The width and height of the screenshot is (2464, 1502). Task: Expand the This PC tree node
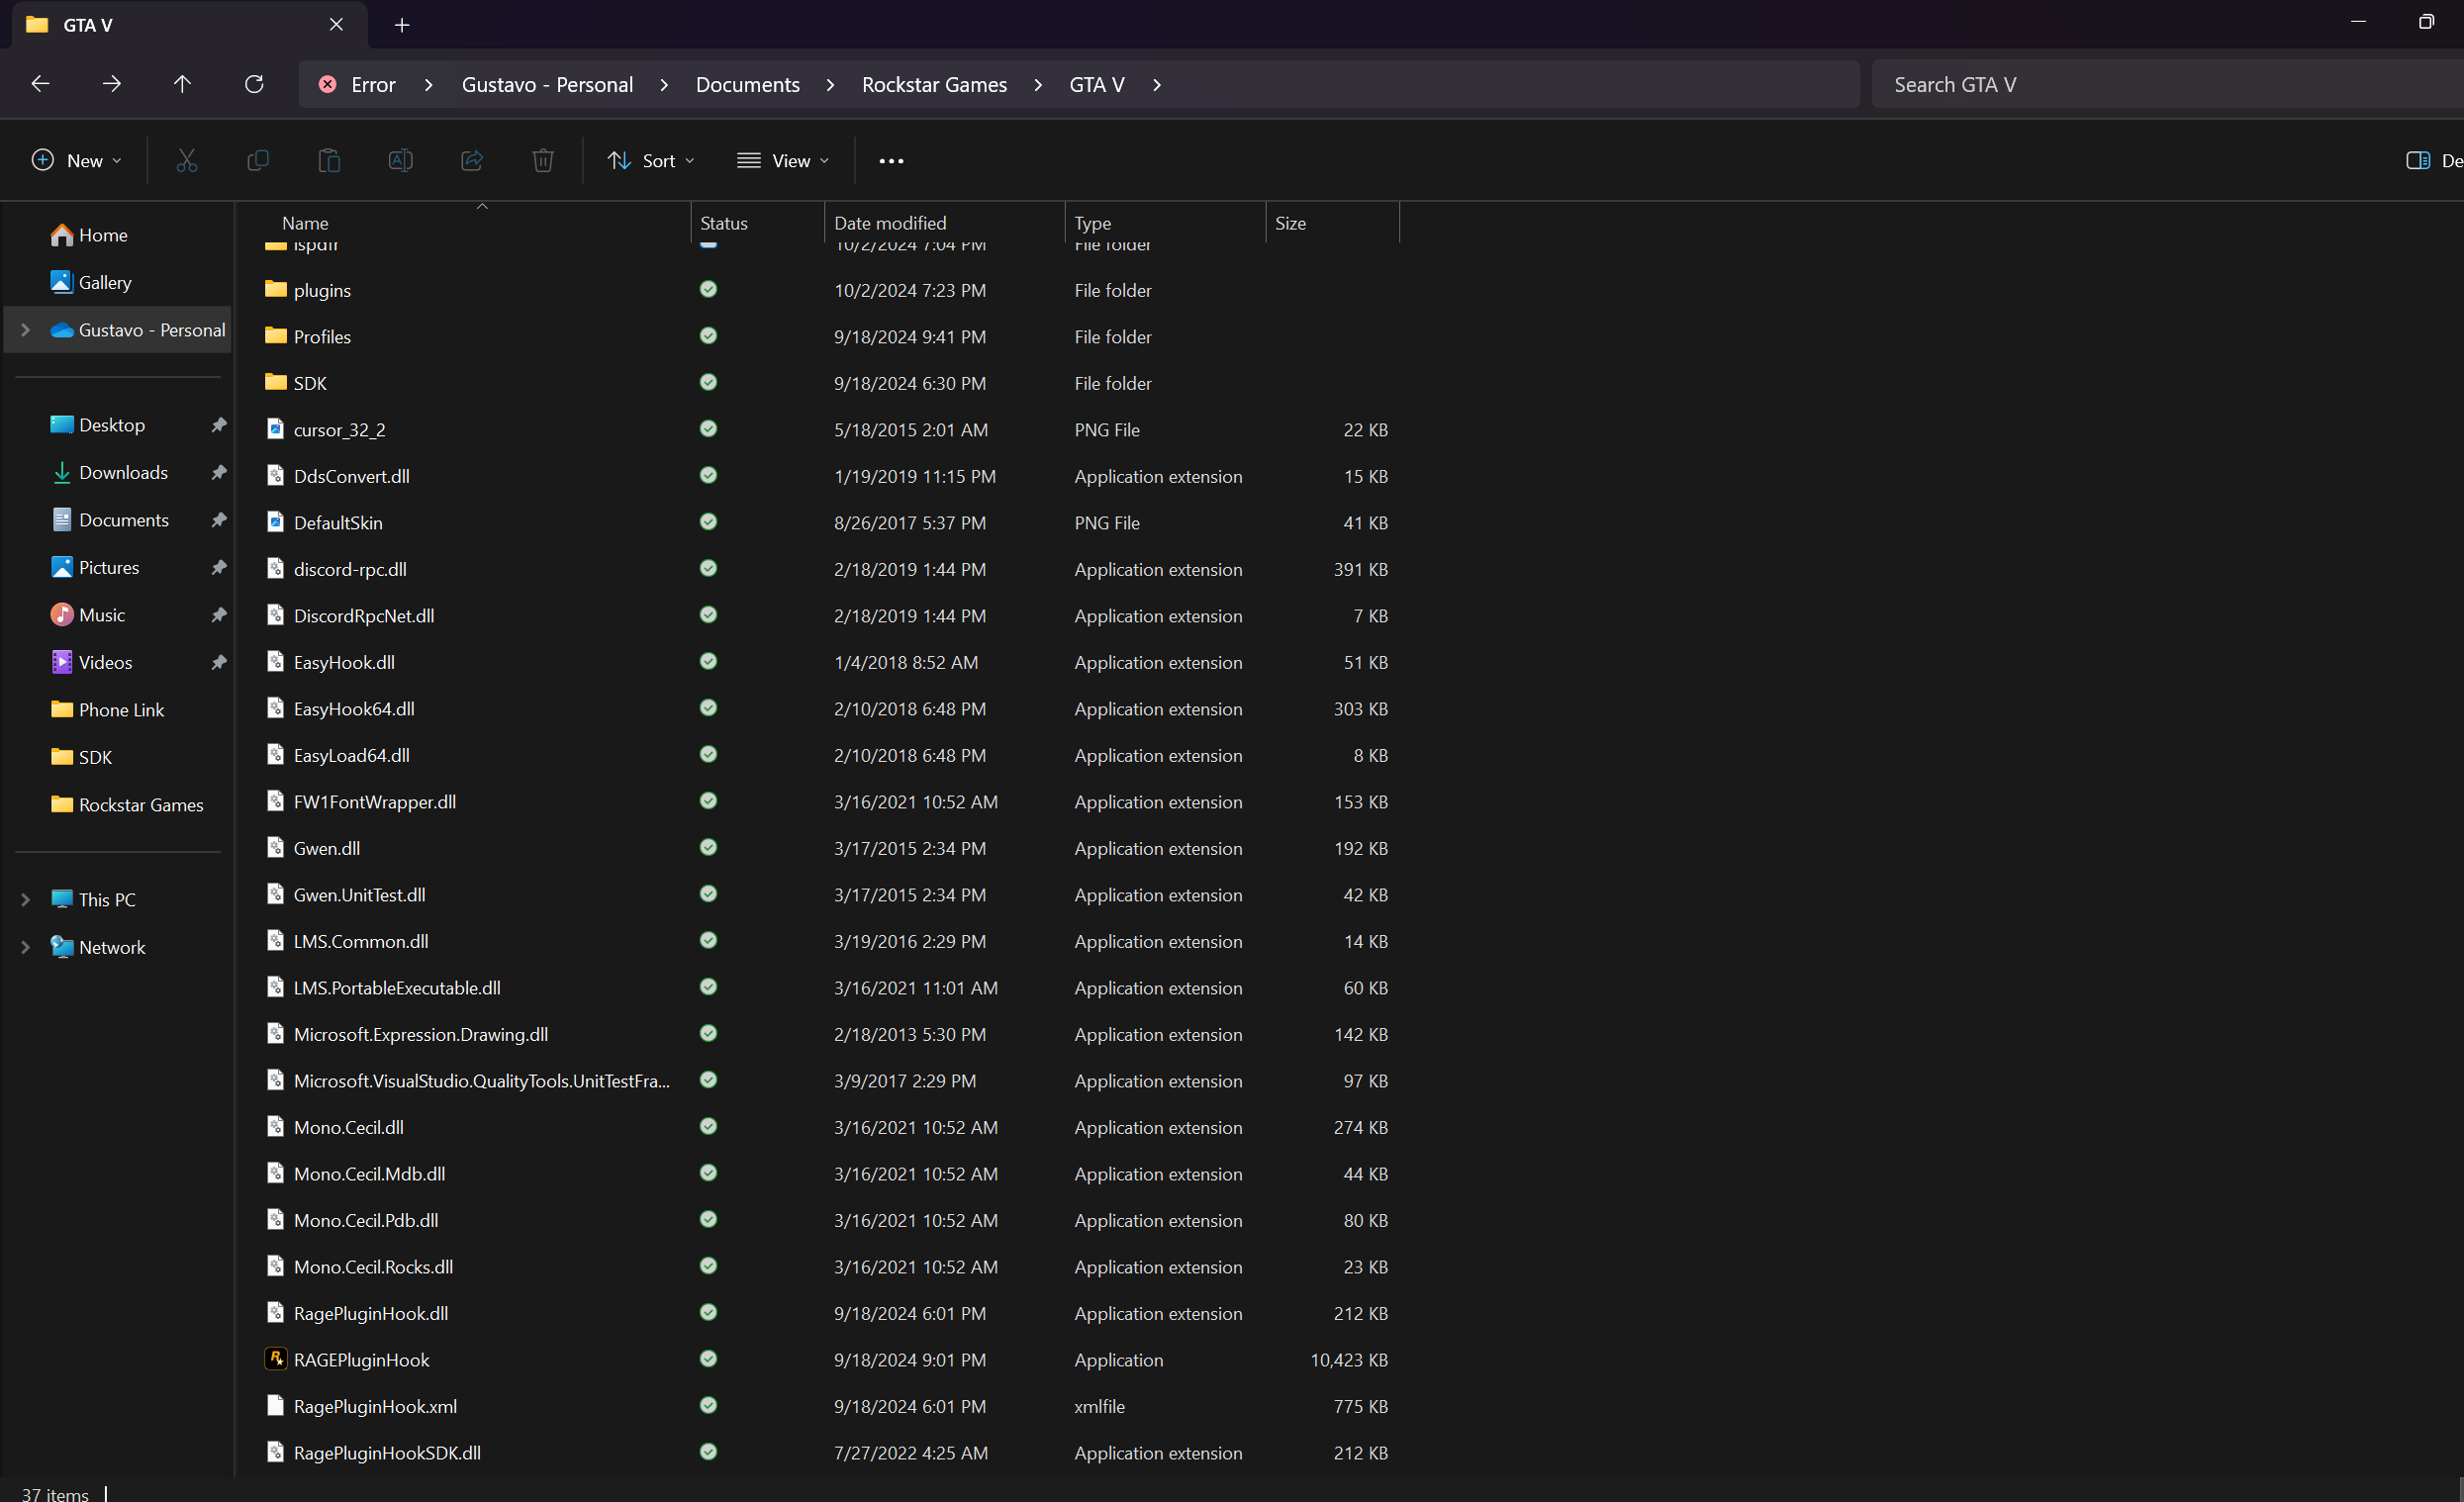pyautogui.click(x=25, y=899)
